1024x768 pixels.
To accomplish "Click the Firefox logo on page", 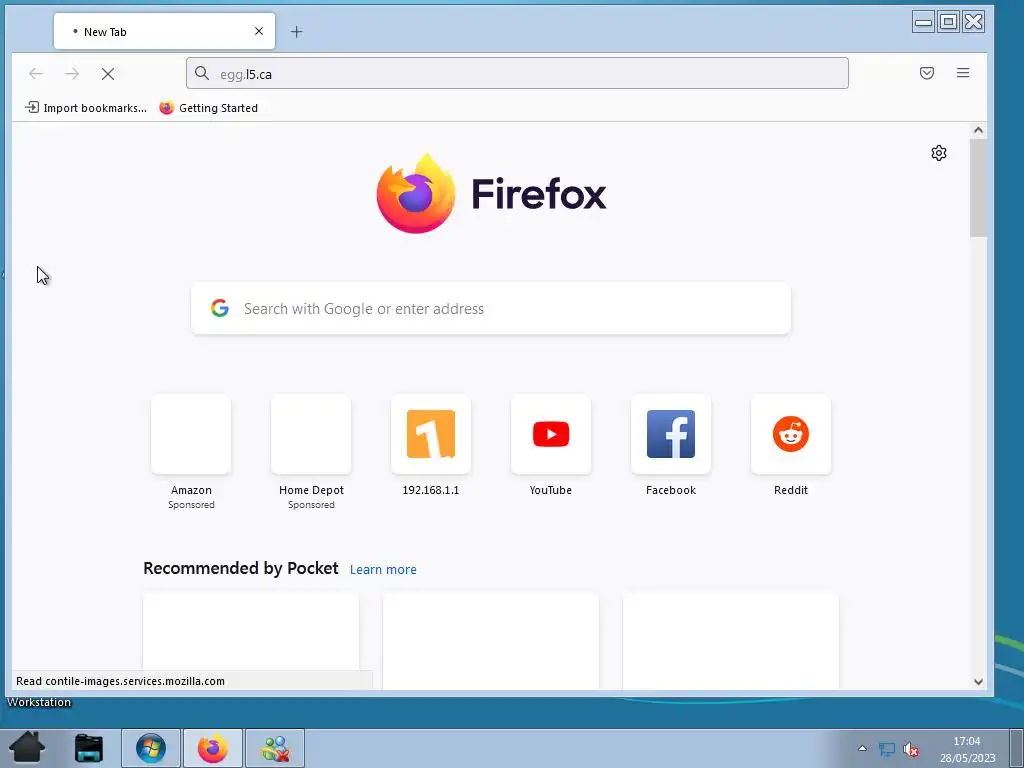I will tap(490, 193).
